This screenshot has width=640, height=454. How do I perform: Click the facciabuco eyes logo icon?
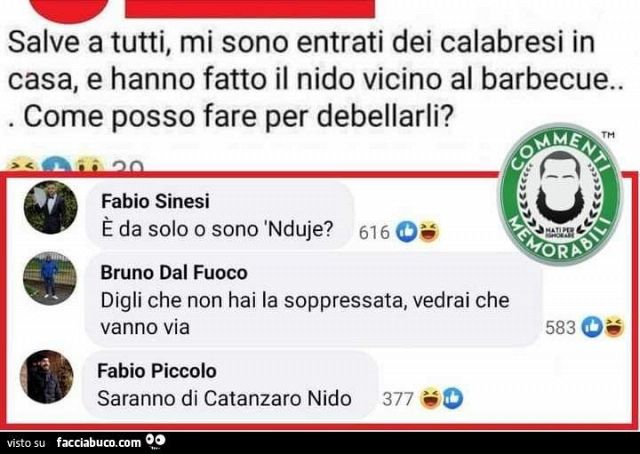pyautogui.click(x=156, y=441)
